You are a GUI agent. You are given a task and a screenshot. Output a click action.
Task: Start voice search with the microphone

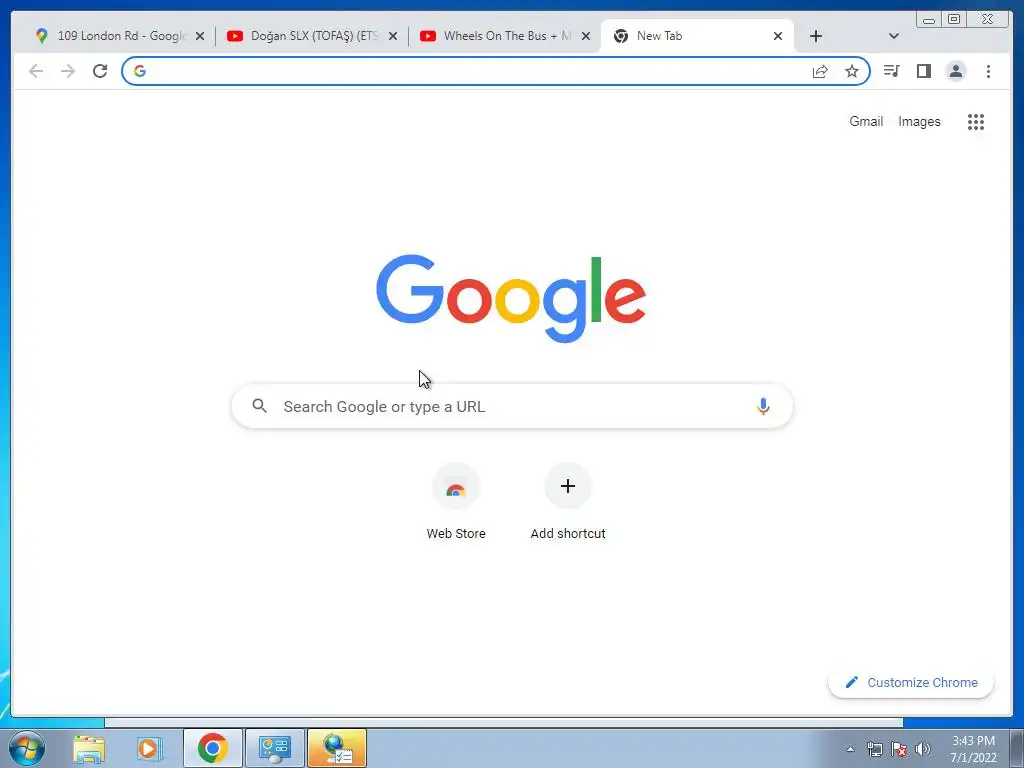click(x=763, y=406)
